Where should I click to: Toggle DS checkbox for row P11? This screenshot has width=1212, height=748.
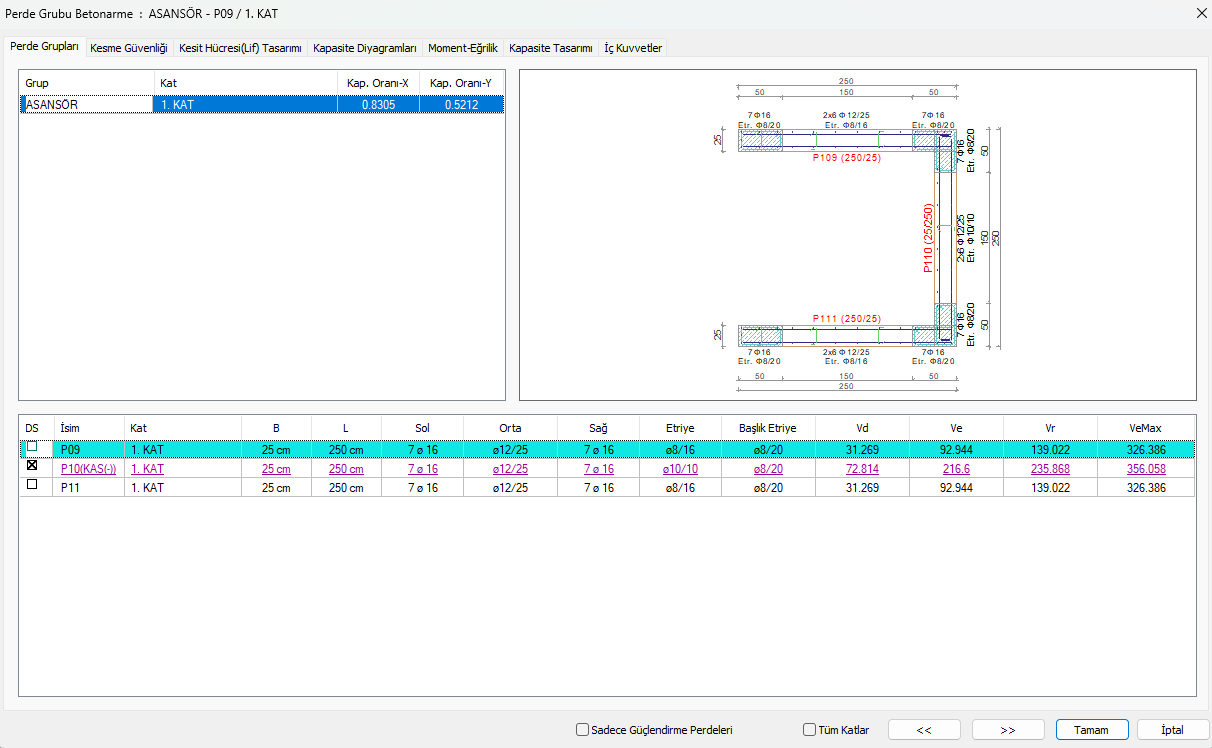pyautogui.click(x=32, y=485)
